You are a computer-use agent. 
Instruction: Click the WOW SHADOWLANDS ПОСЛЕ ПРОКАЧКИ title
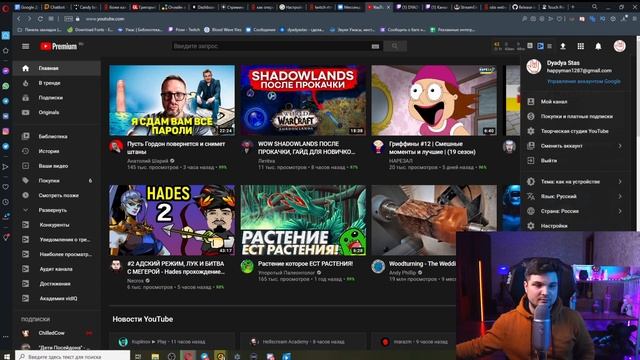[307, 148]
